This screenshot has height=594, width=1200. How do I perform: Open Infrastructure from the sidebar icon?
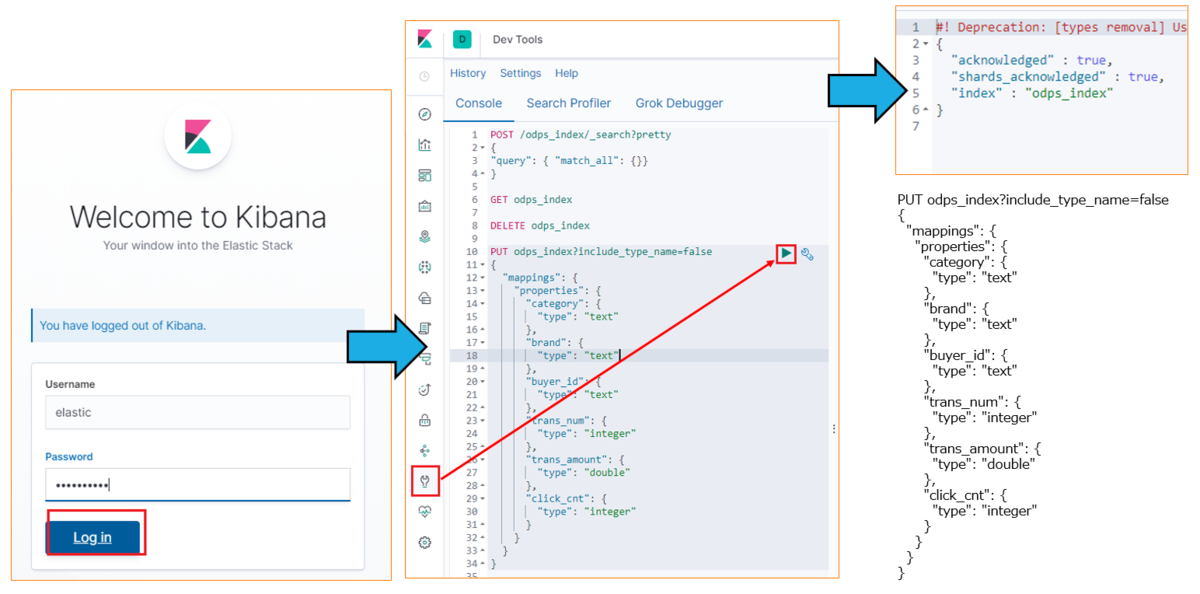425,298
